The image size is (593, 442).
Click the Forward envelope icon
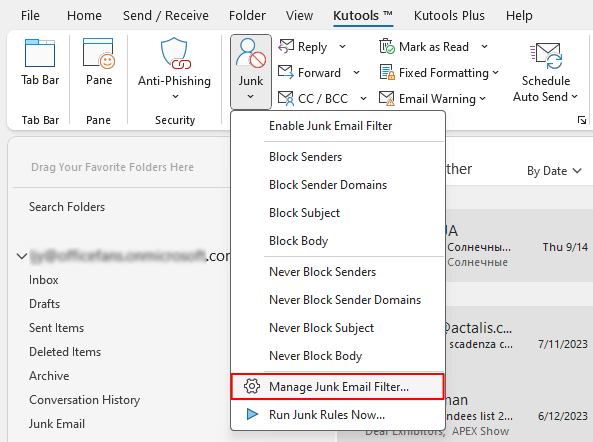pyautogui.click(x=286, y=72)
